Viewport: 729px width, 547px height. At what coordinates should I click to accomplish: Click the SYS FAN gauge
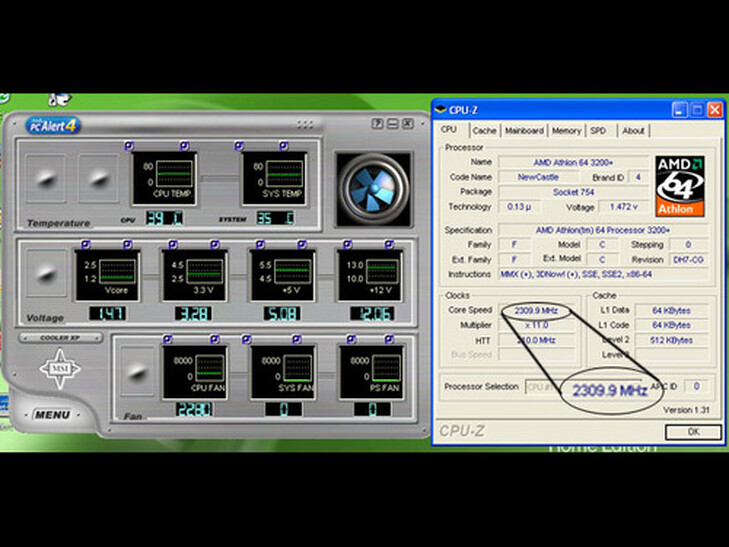283,373
